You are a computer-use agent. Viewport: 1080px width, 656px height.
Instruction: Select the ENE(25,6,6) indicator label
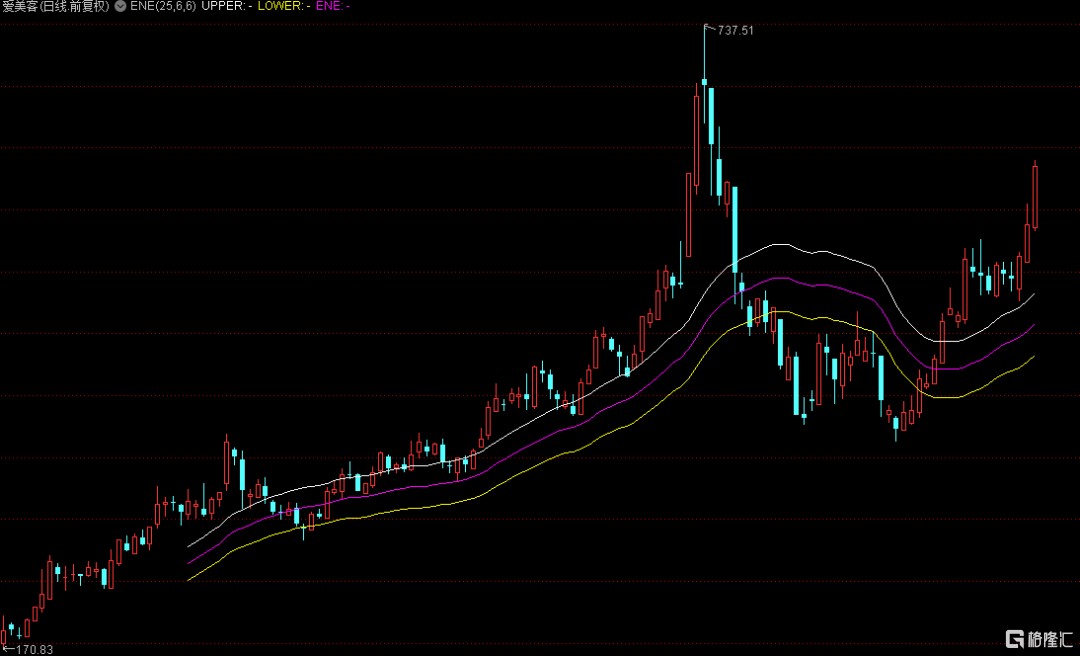[163, 6]
